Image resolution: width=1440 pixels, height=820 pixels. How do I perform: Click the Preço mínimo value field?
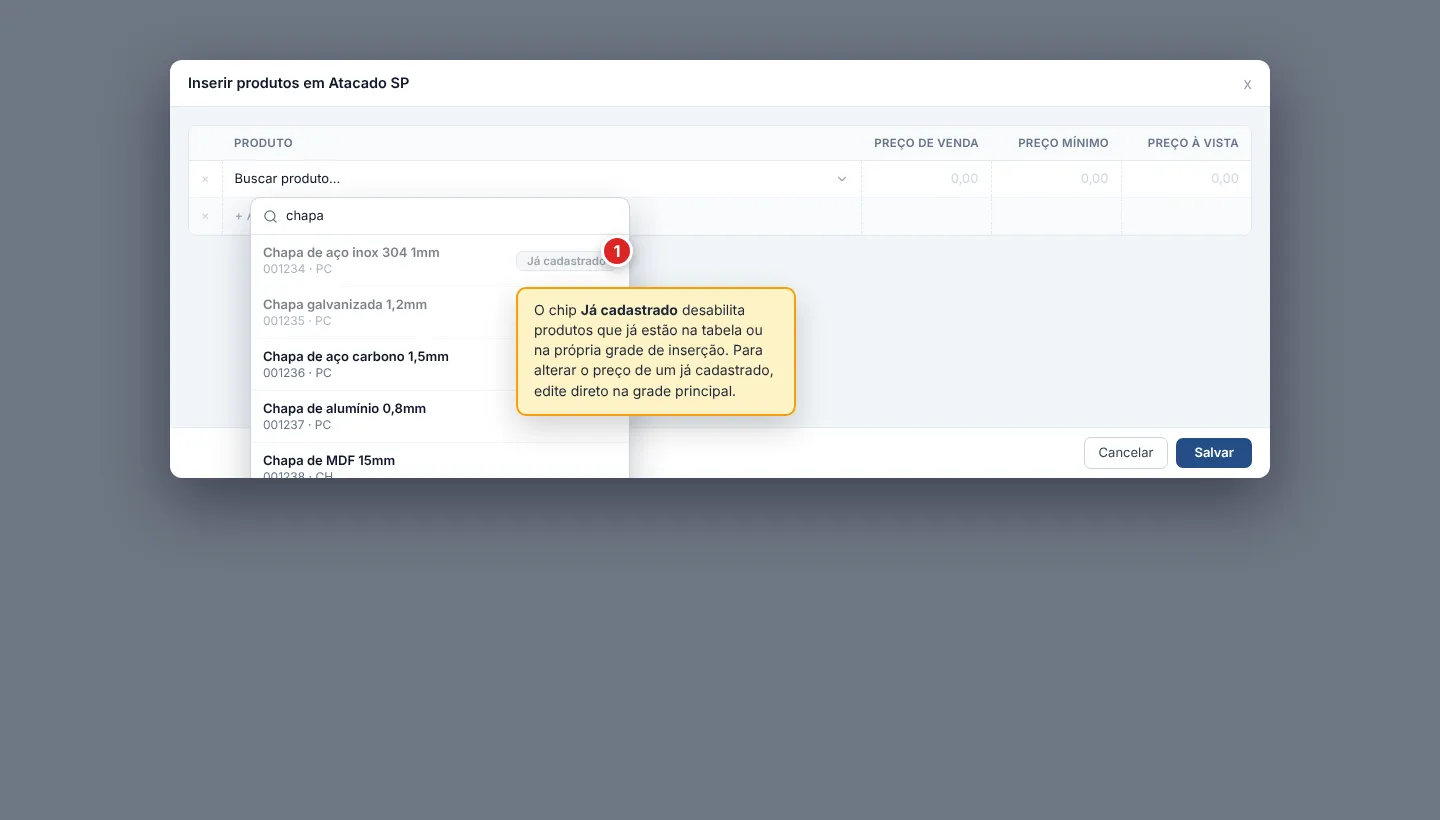1056,179
